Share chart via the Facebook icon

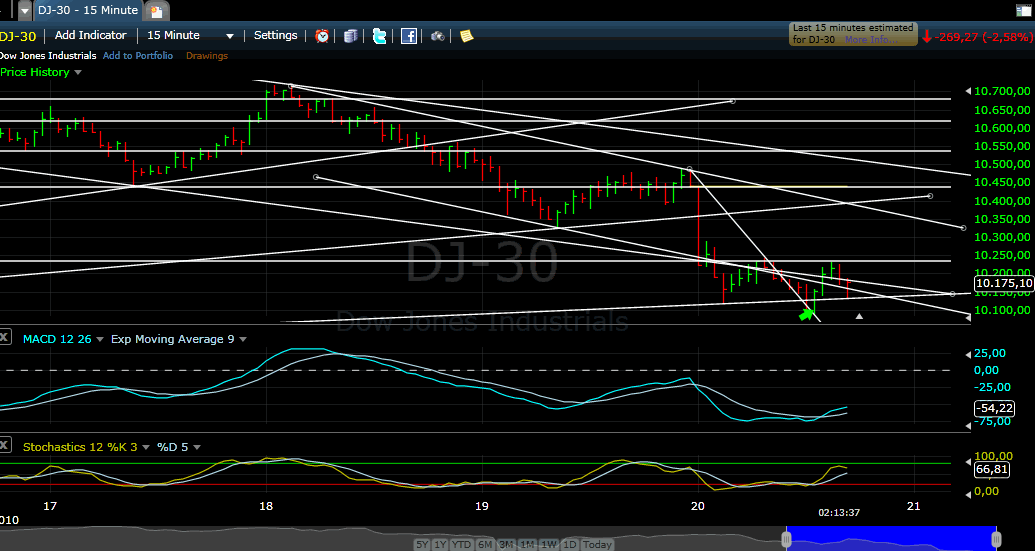pyautogui.click(x=409, y=36)
